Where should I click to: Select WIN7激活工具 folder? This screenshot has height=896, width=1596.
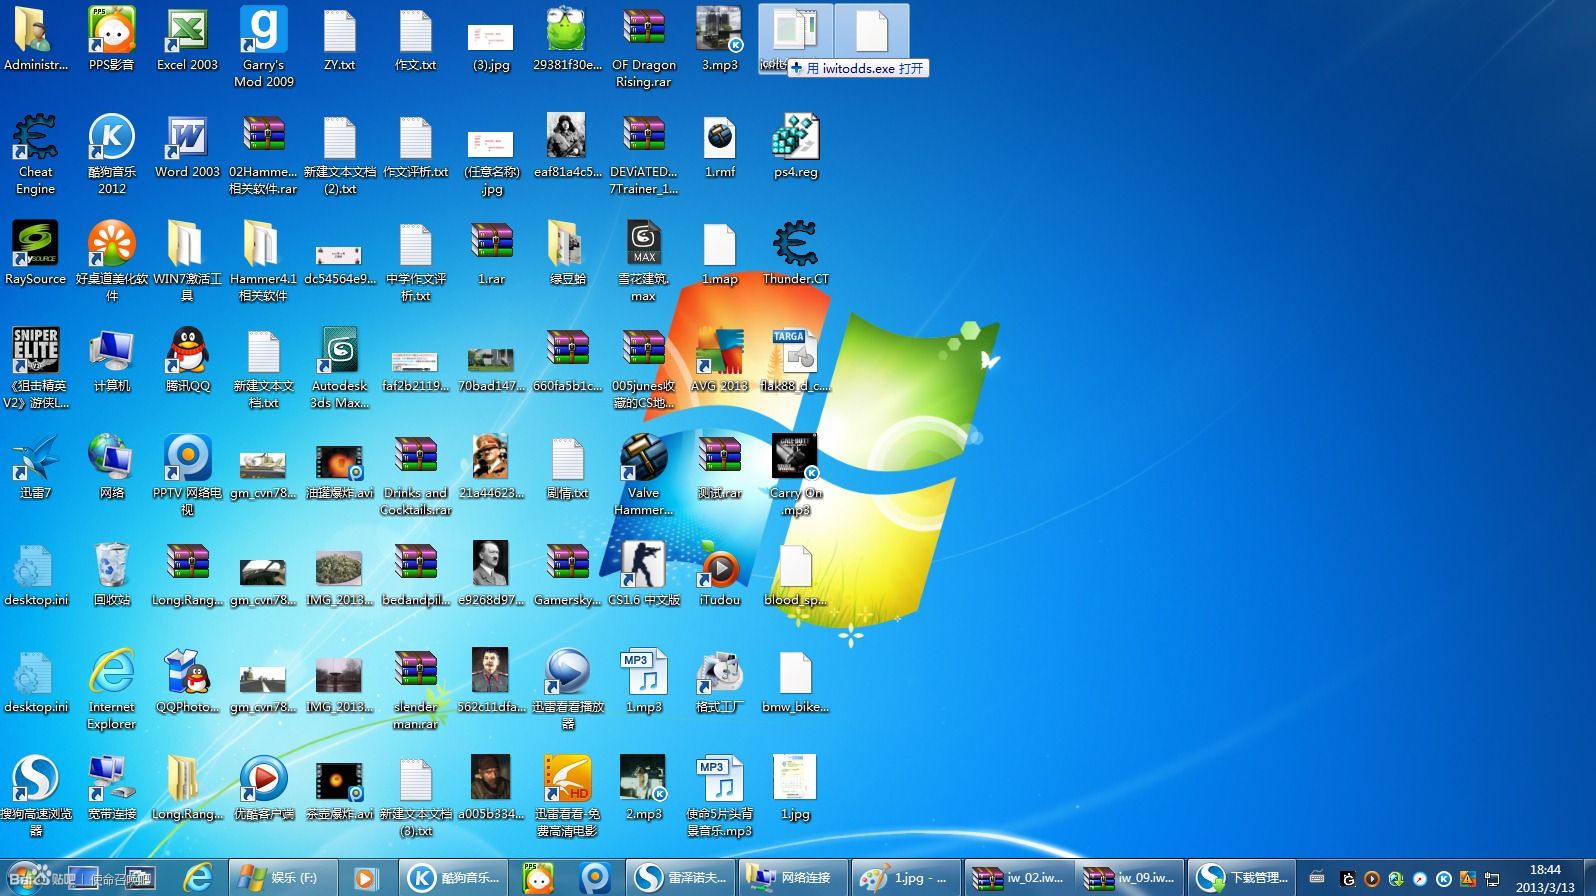pyautogui.click(x=187, y=260)
